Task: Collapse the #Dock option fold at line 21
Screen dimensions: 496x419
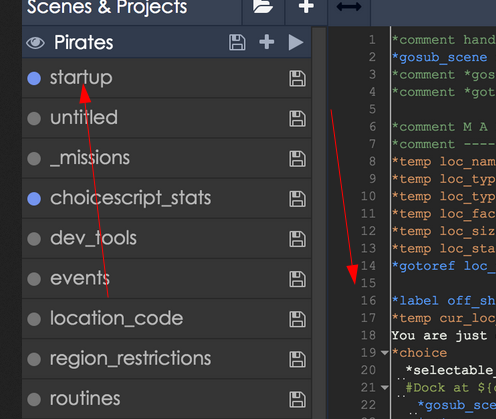Action: point(385,387)
